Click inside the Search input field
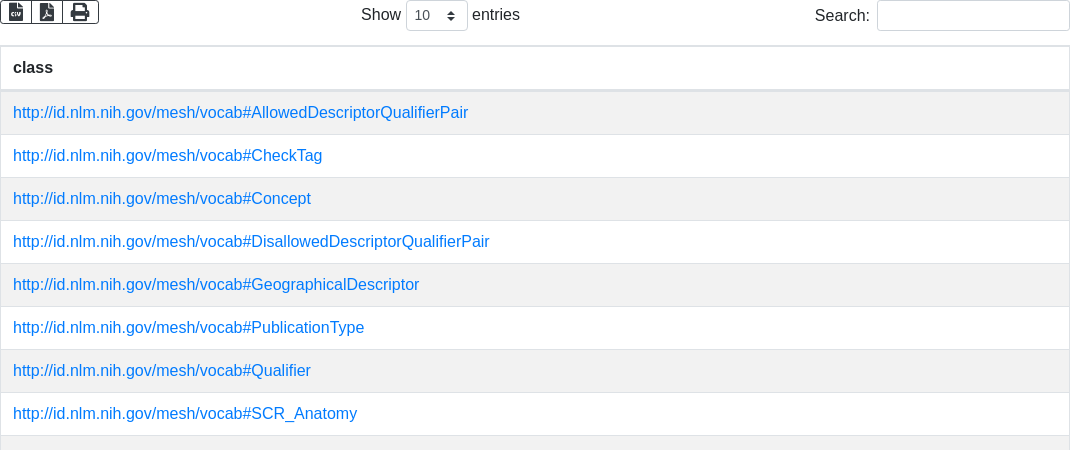The width and height of the screenshot is (1070, 450). [972, 15]
